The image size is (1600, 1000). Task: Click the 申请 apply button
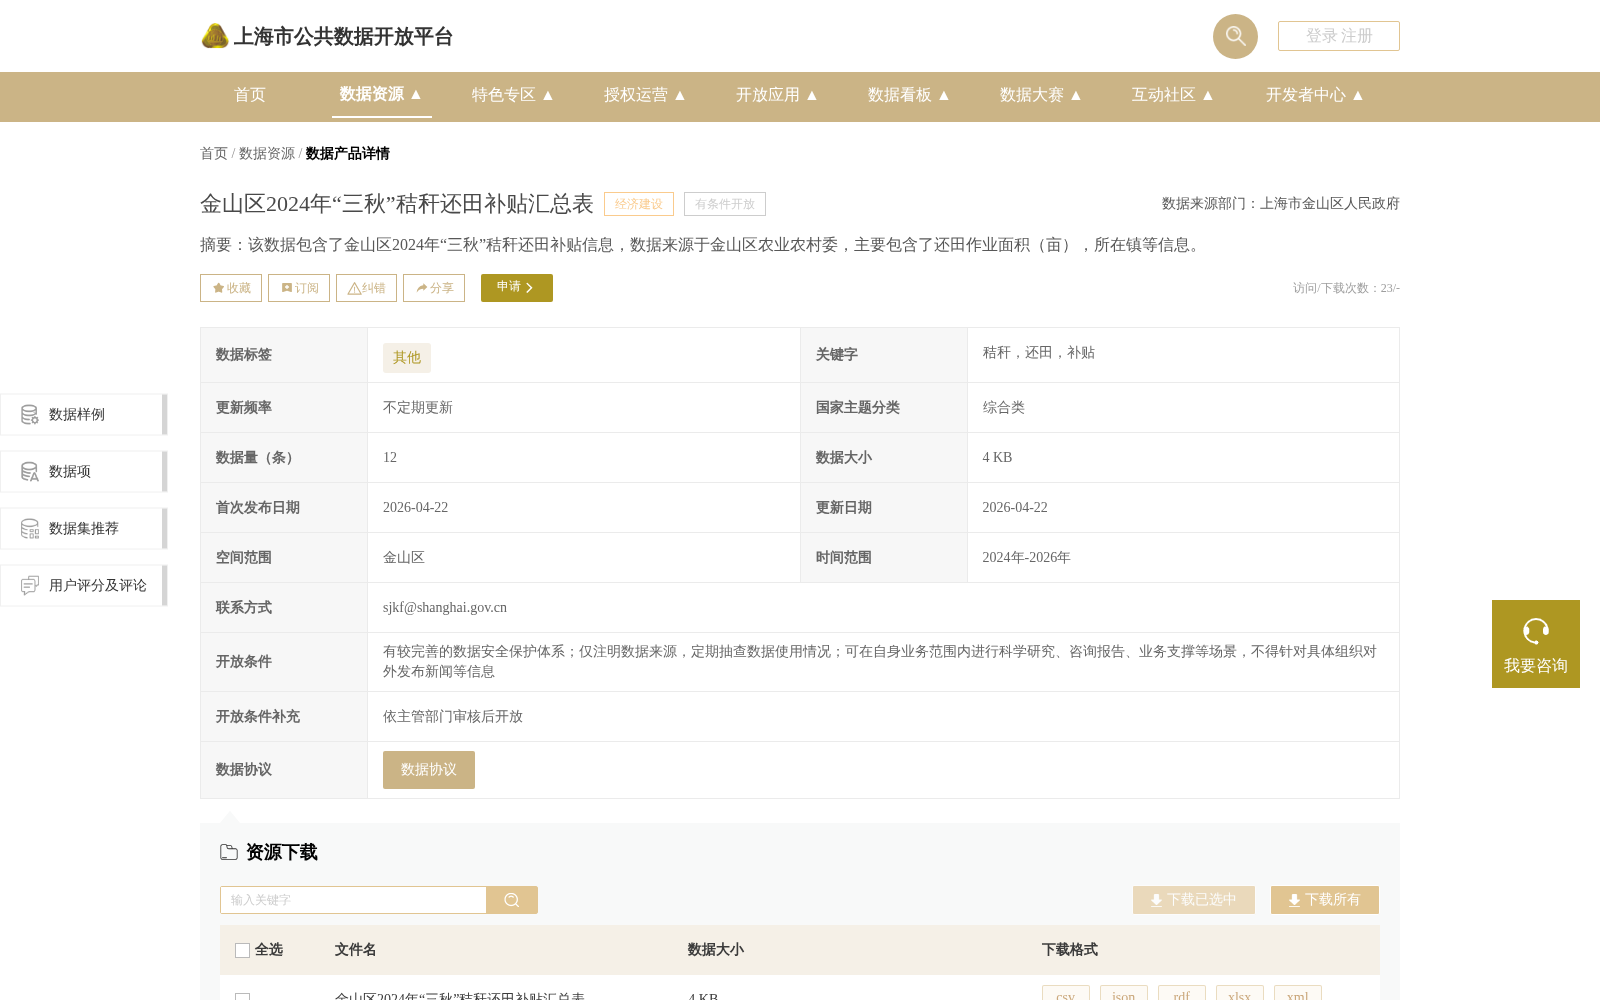pyautogui.click(x=517, y=288)
